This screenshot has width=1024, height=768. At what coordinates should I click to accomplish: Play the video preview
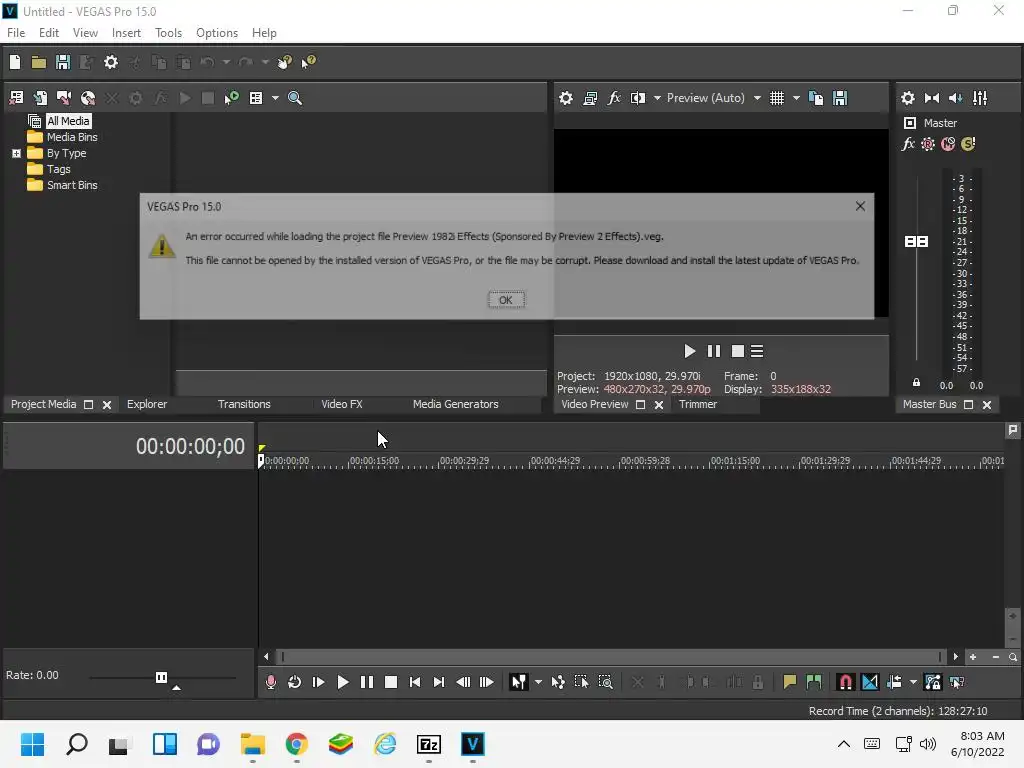tap(689, 351)
